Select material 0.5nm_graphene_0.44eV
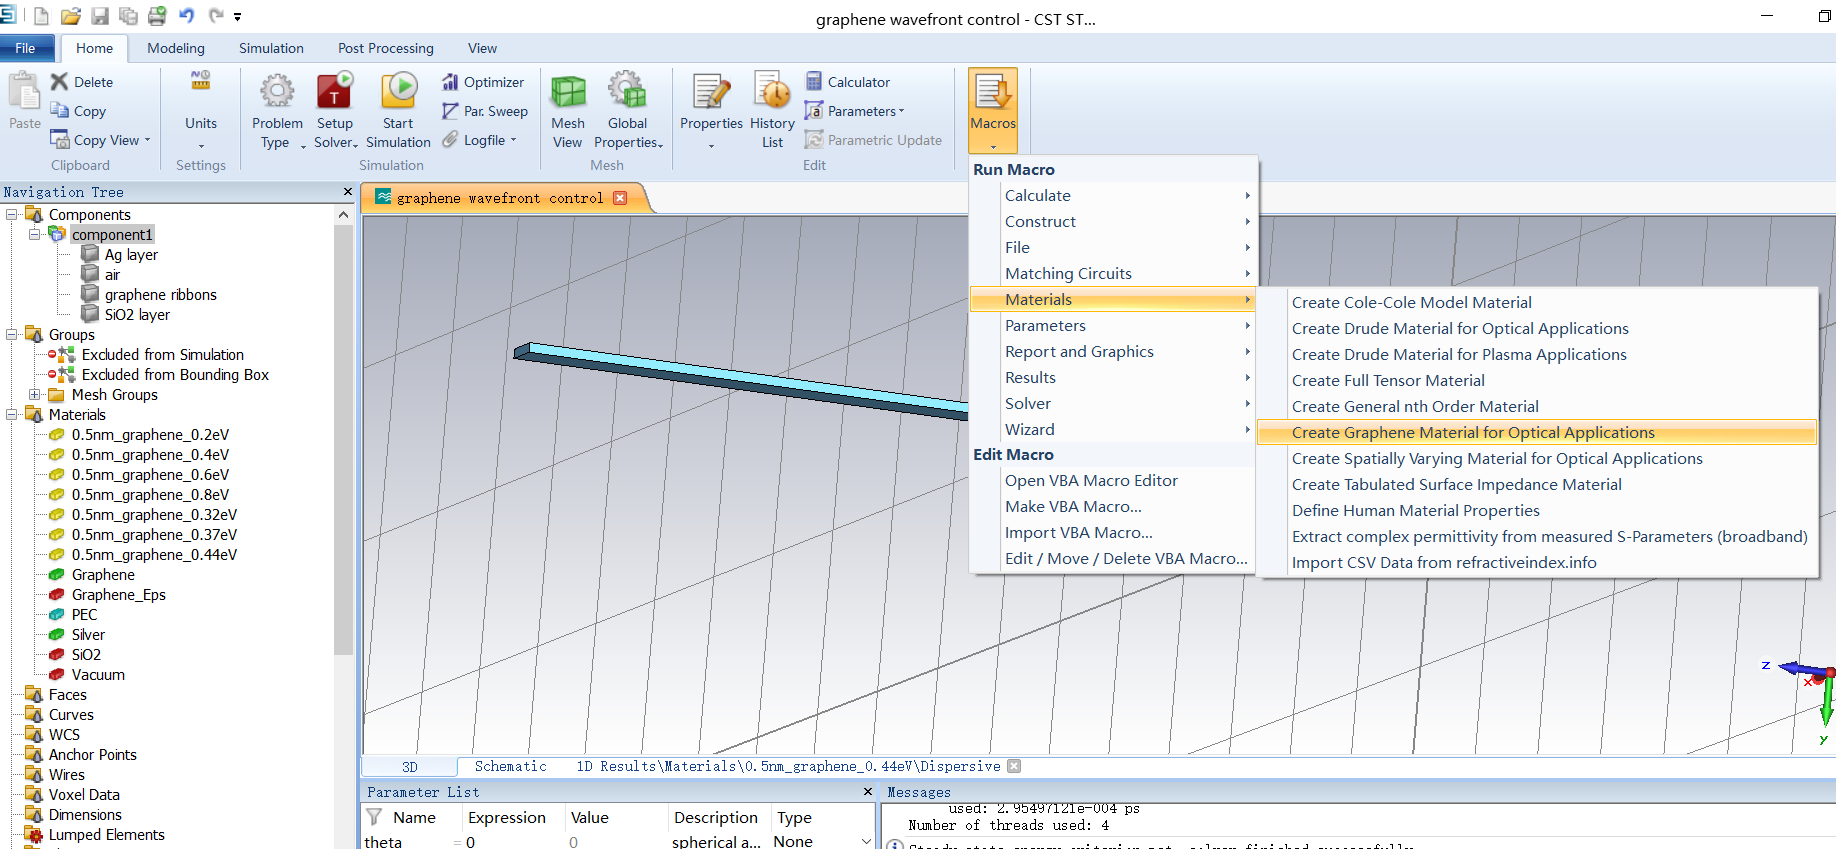Viewport: 1836px width, 849px height. (154, 554)
